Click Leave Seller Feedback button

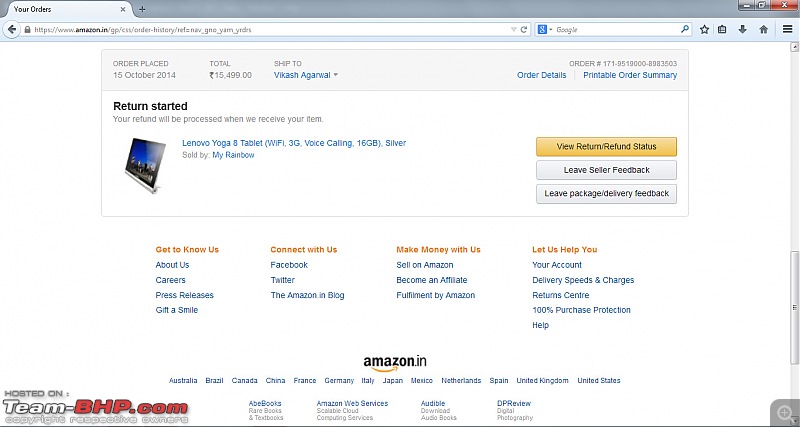606,170
